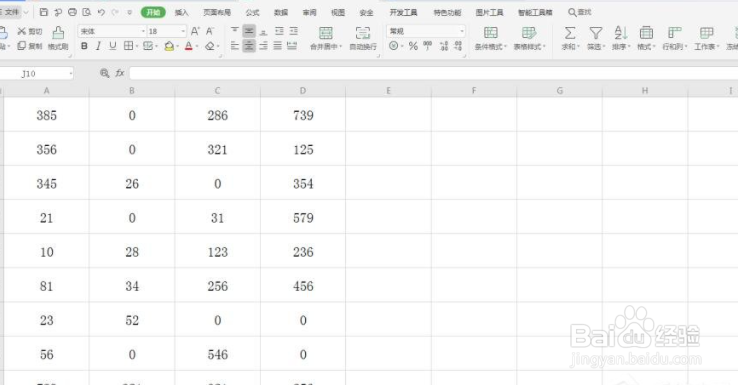This screenshot has height=385, width=744.
Task: Switch to the Page Layout (页面布局) tab
Action: (217, 13)
